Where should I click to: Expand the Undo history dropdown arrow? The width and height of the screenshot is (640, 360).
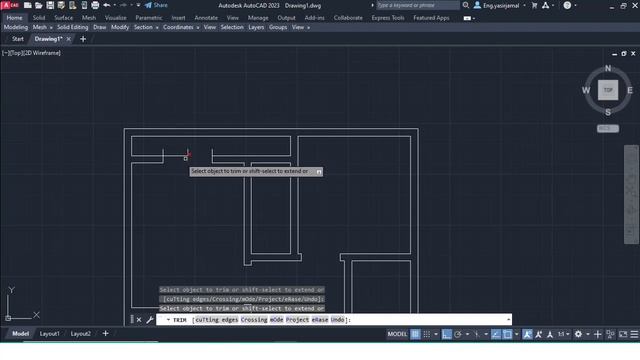tap(114, 5)
